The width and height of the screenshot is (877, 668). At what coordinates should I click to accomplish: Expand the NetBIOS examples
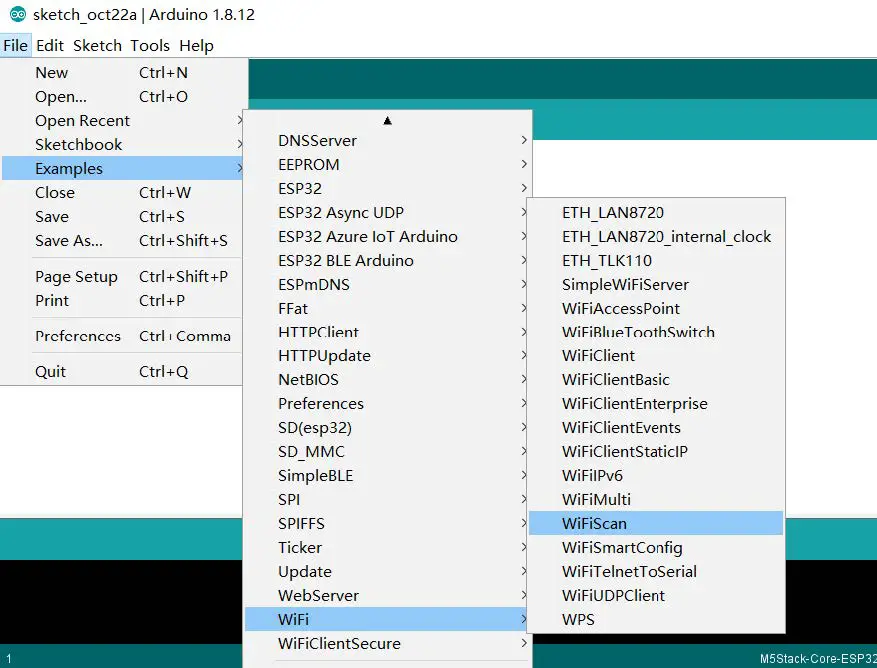pyautogui.click(x=388, y=380)
